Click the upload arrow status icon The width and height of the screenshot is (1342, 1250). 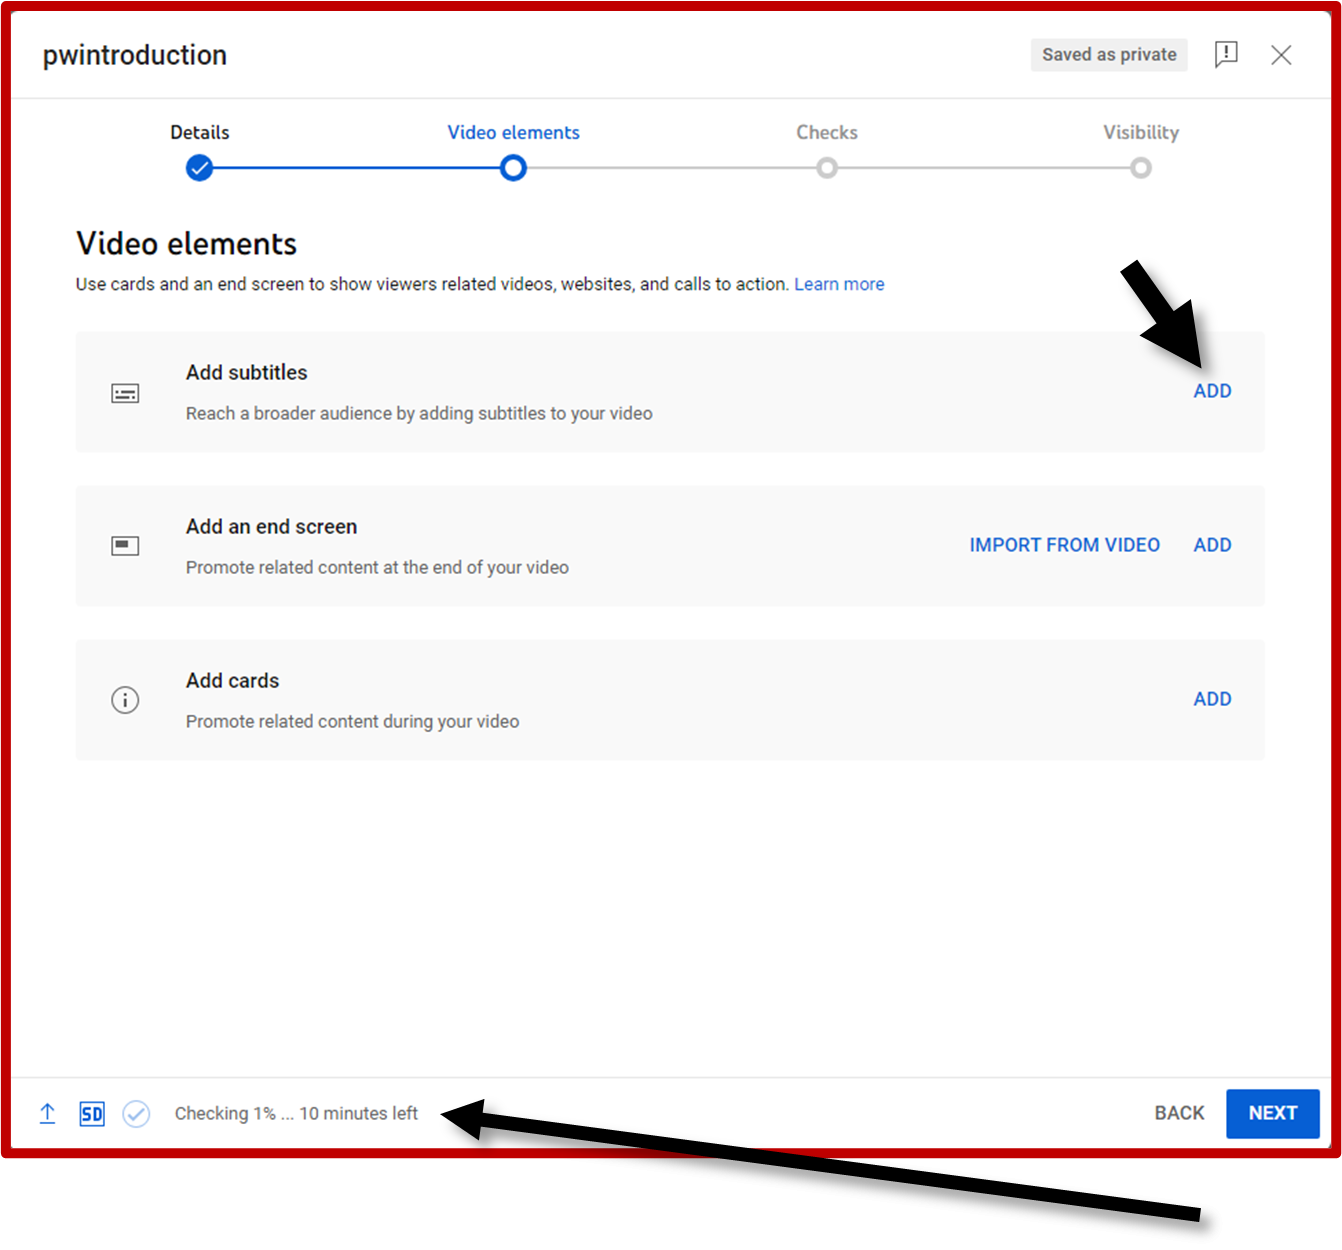[x=47, y=1113]
